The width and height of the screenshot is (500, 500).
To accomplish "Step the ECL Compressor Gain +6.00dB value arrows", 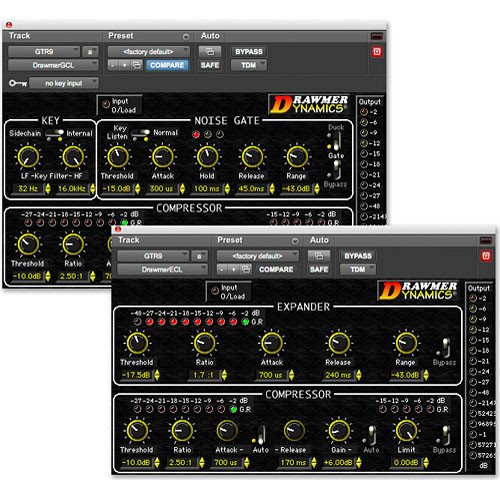I will pos(359,462).
